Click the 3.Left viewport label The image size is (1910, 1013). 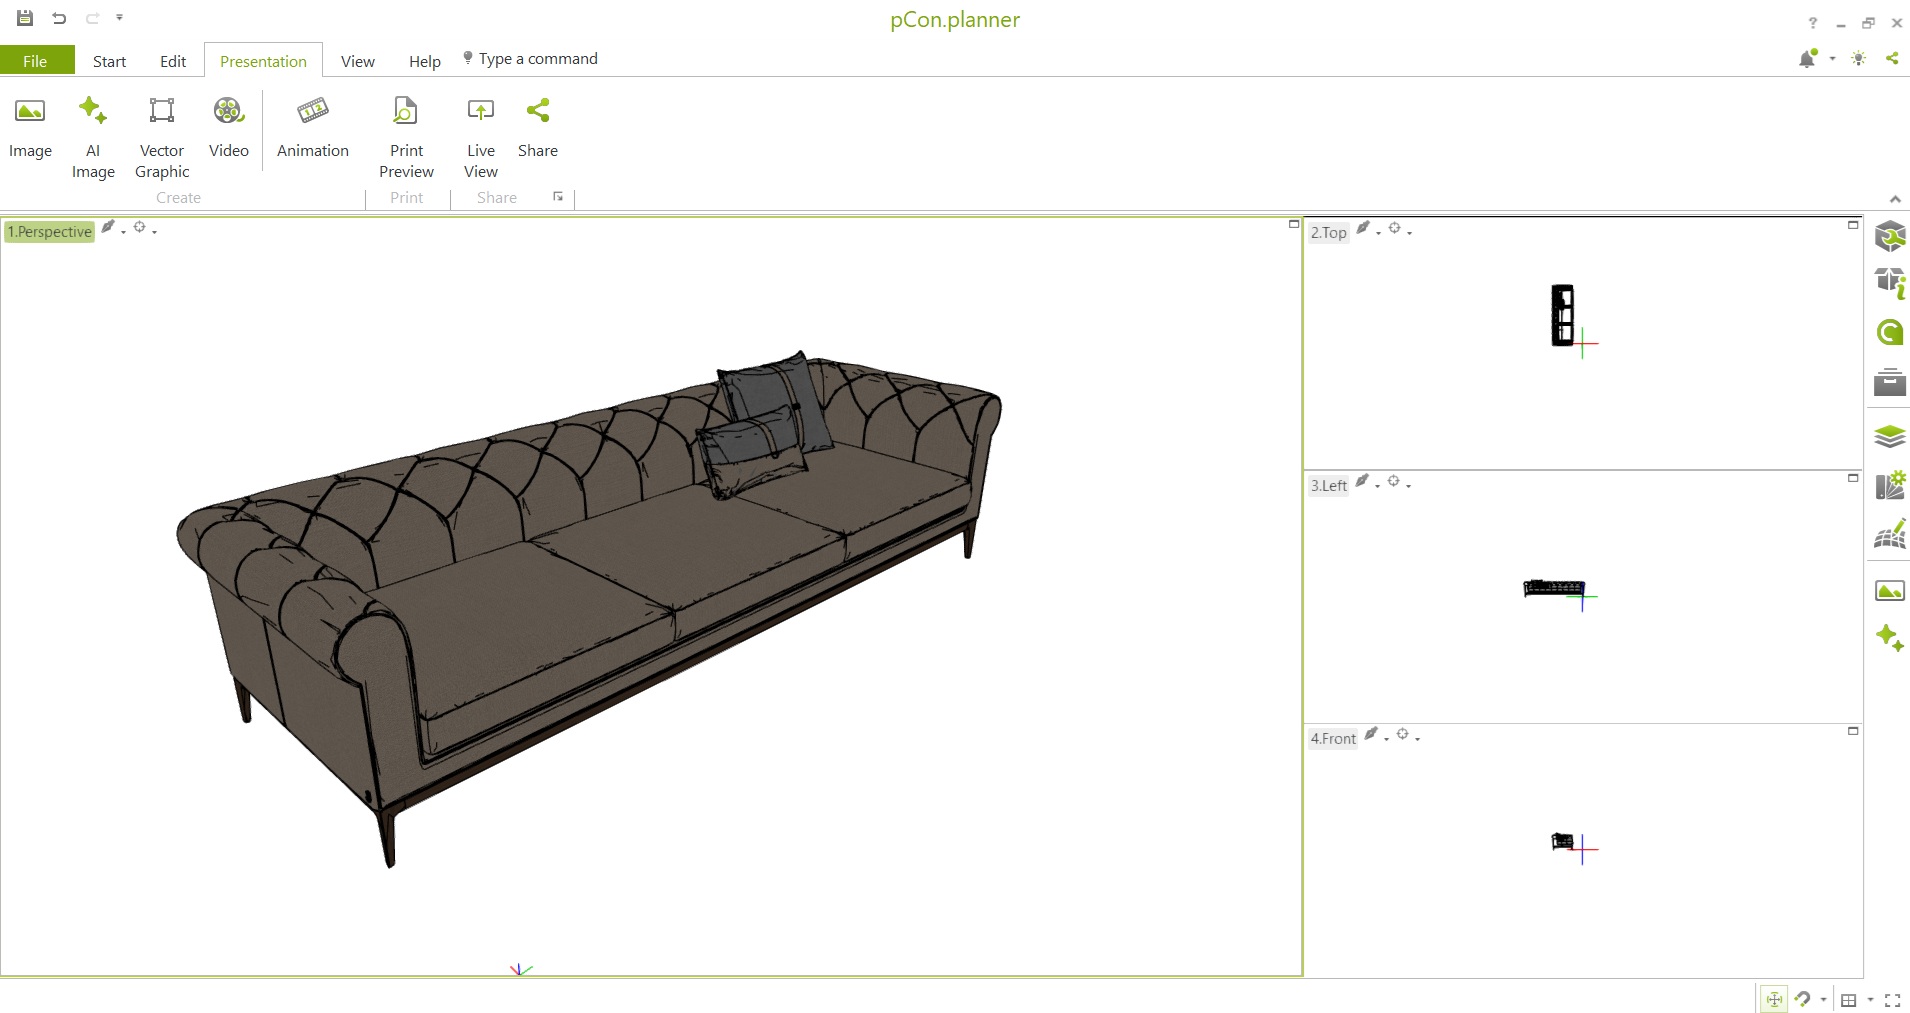point(1329,486)
